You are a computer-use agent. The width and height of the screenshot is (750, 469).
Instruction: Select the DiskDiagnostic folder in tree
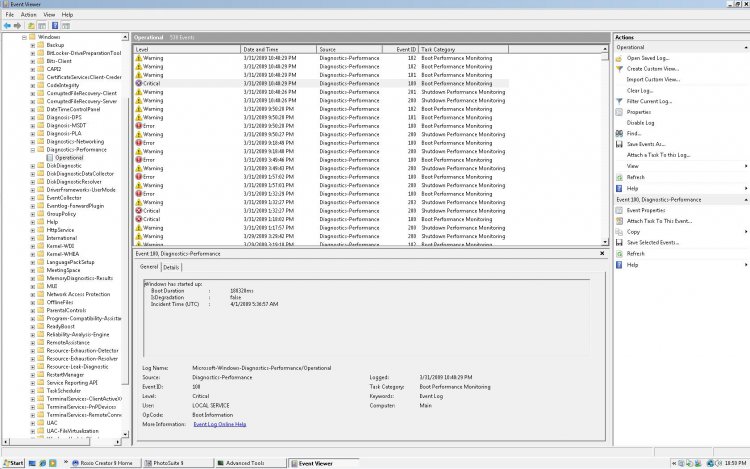[x=64, y=166]
